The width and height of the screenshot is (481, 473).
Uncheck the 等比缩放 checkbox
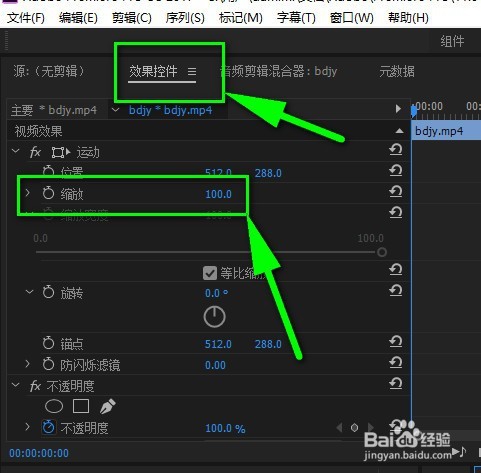click(x=210, y=273)
